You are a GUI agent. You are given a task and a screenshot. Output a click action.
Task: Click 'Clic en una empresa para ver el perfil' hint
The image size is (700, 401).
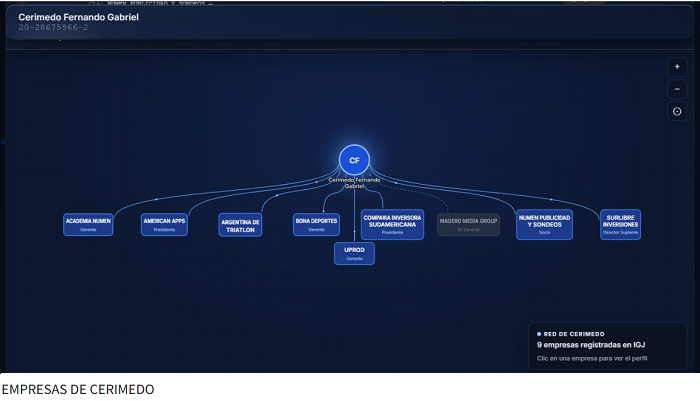tap(592, 358)
